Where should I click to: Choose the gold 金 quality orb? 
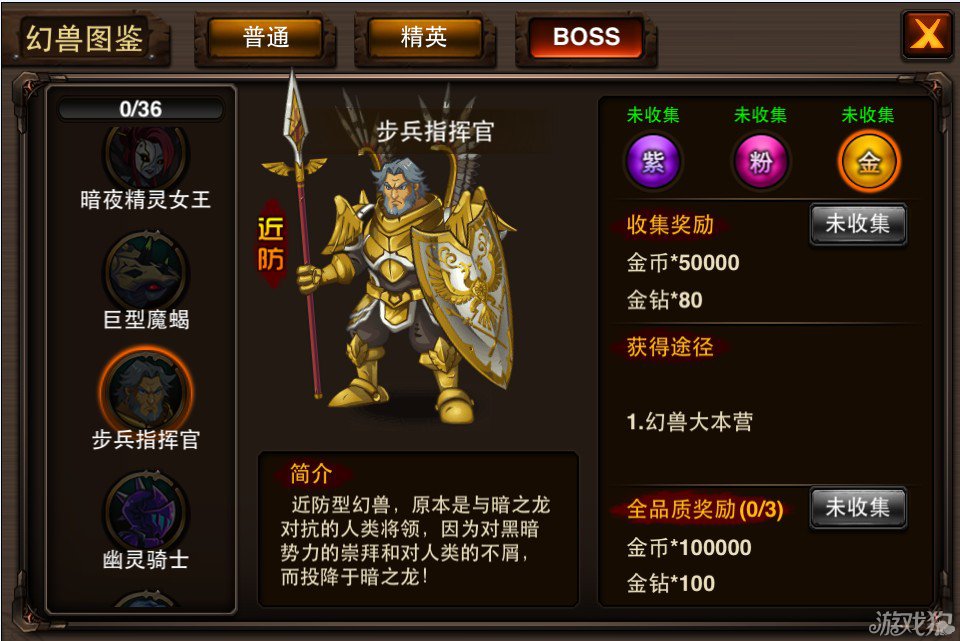point(868,162)
